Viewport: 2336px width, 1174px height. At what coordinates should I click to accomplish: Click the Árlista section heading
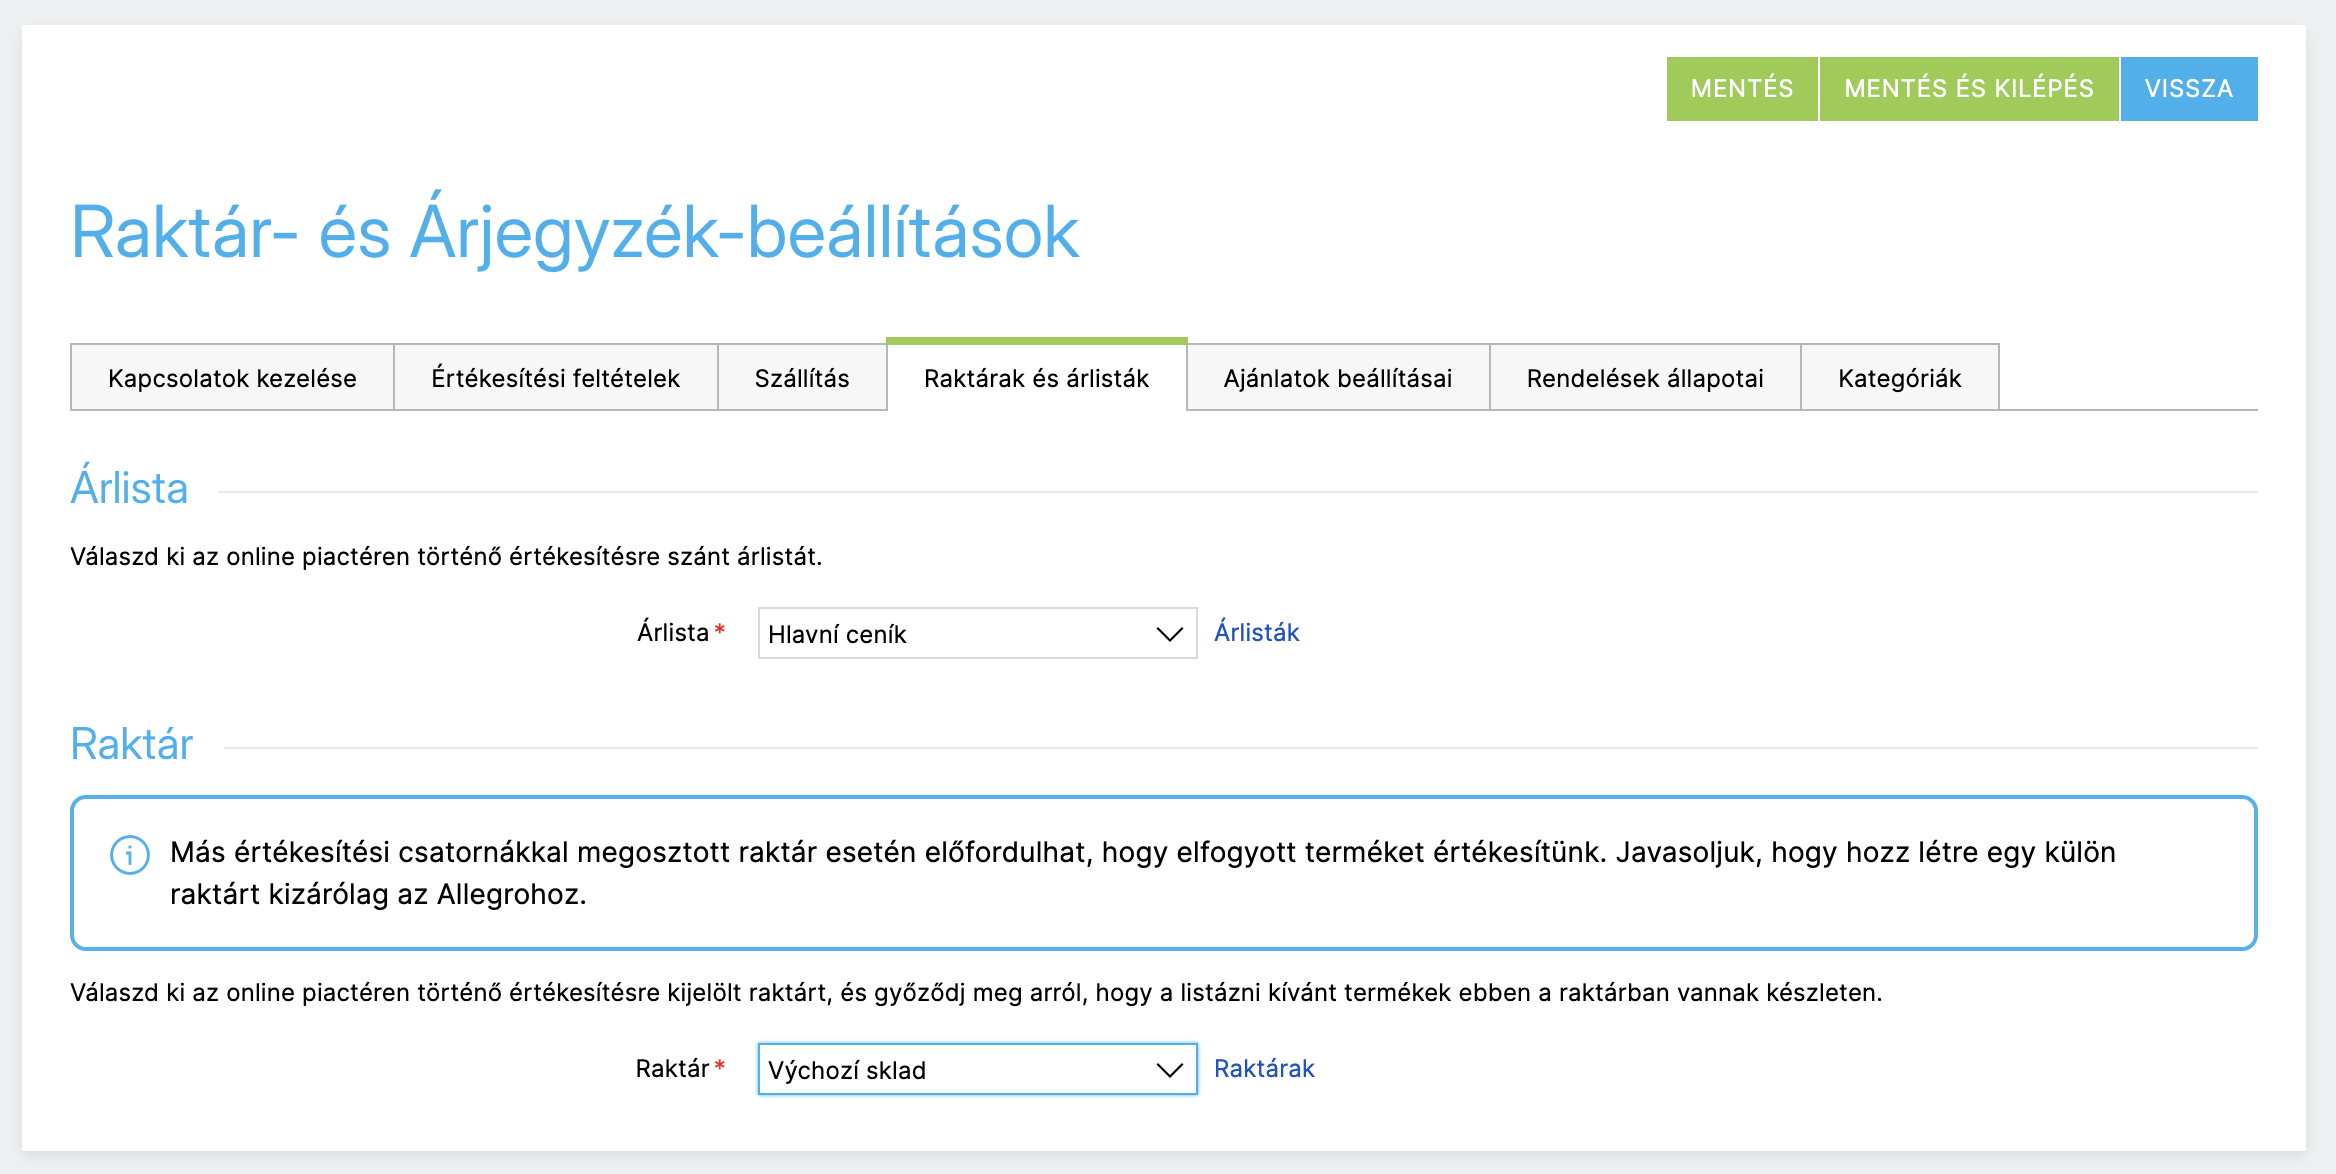click(x=129, y=489)
